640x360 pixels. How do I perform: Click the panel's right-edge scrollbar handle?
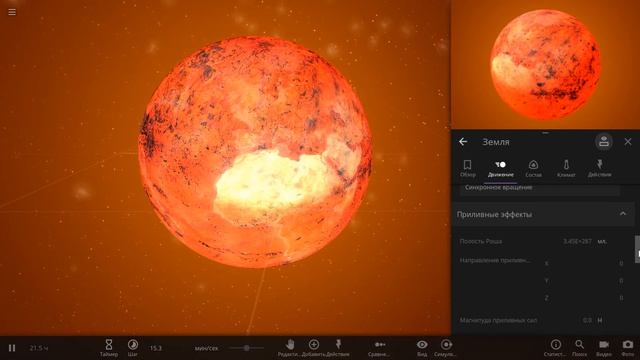tap(637, 249)
